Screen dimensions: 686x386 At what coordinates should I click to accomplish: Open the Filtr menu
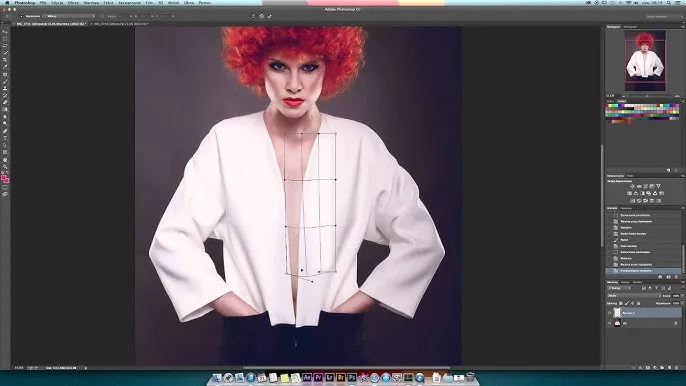tap(149, 3)
